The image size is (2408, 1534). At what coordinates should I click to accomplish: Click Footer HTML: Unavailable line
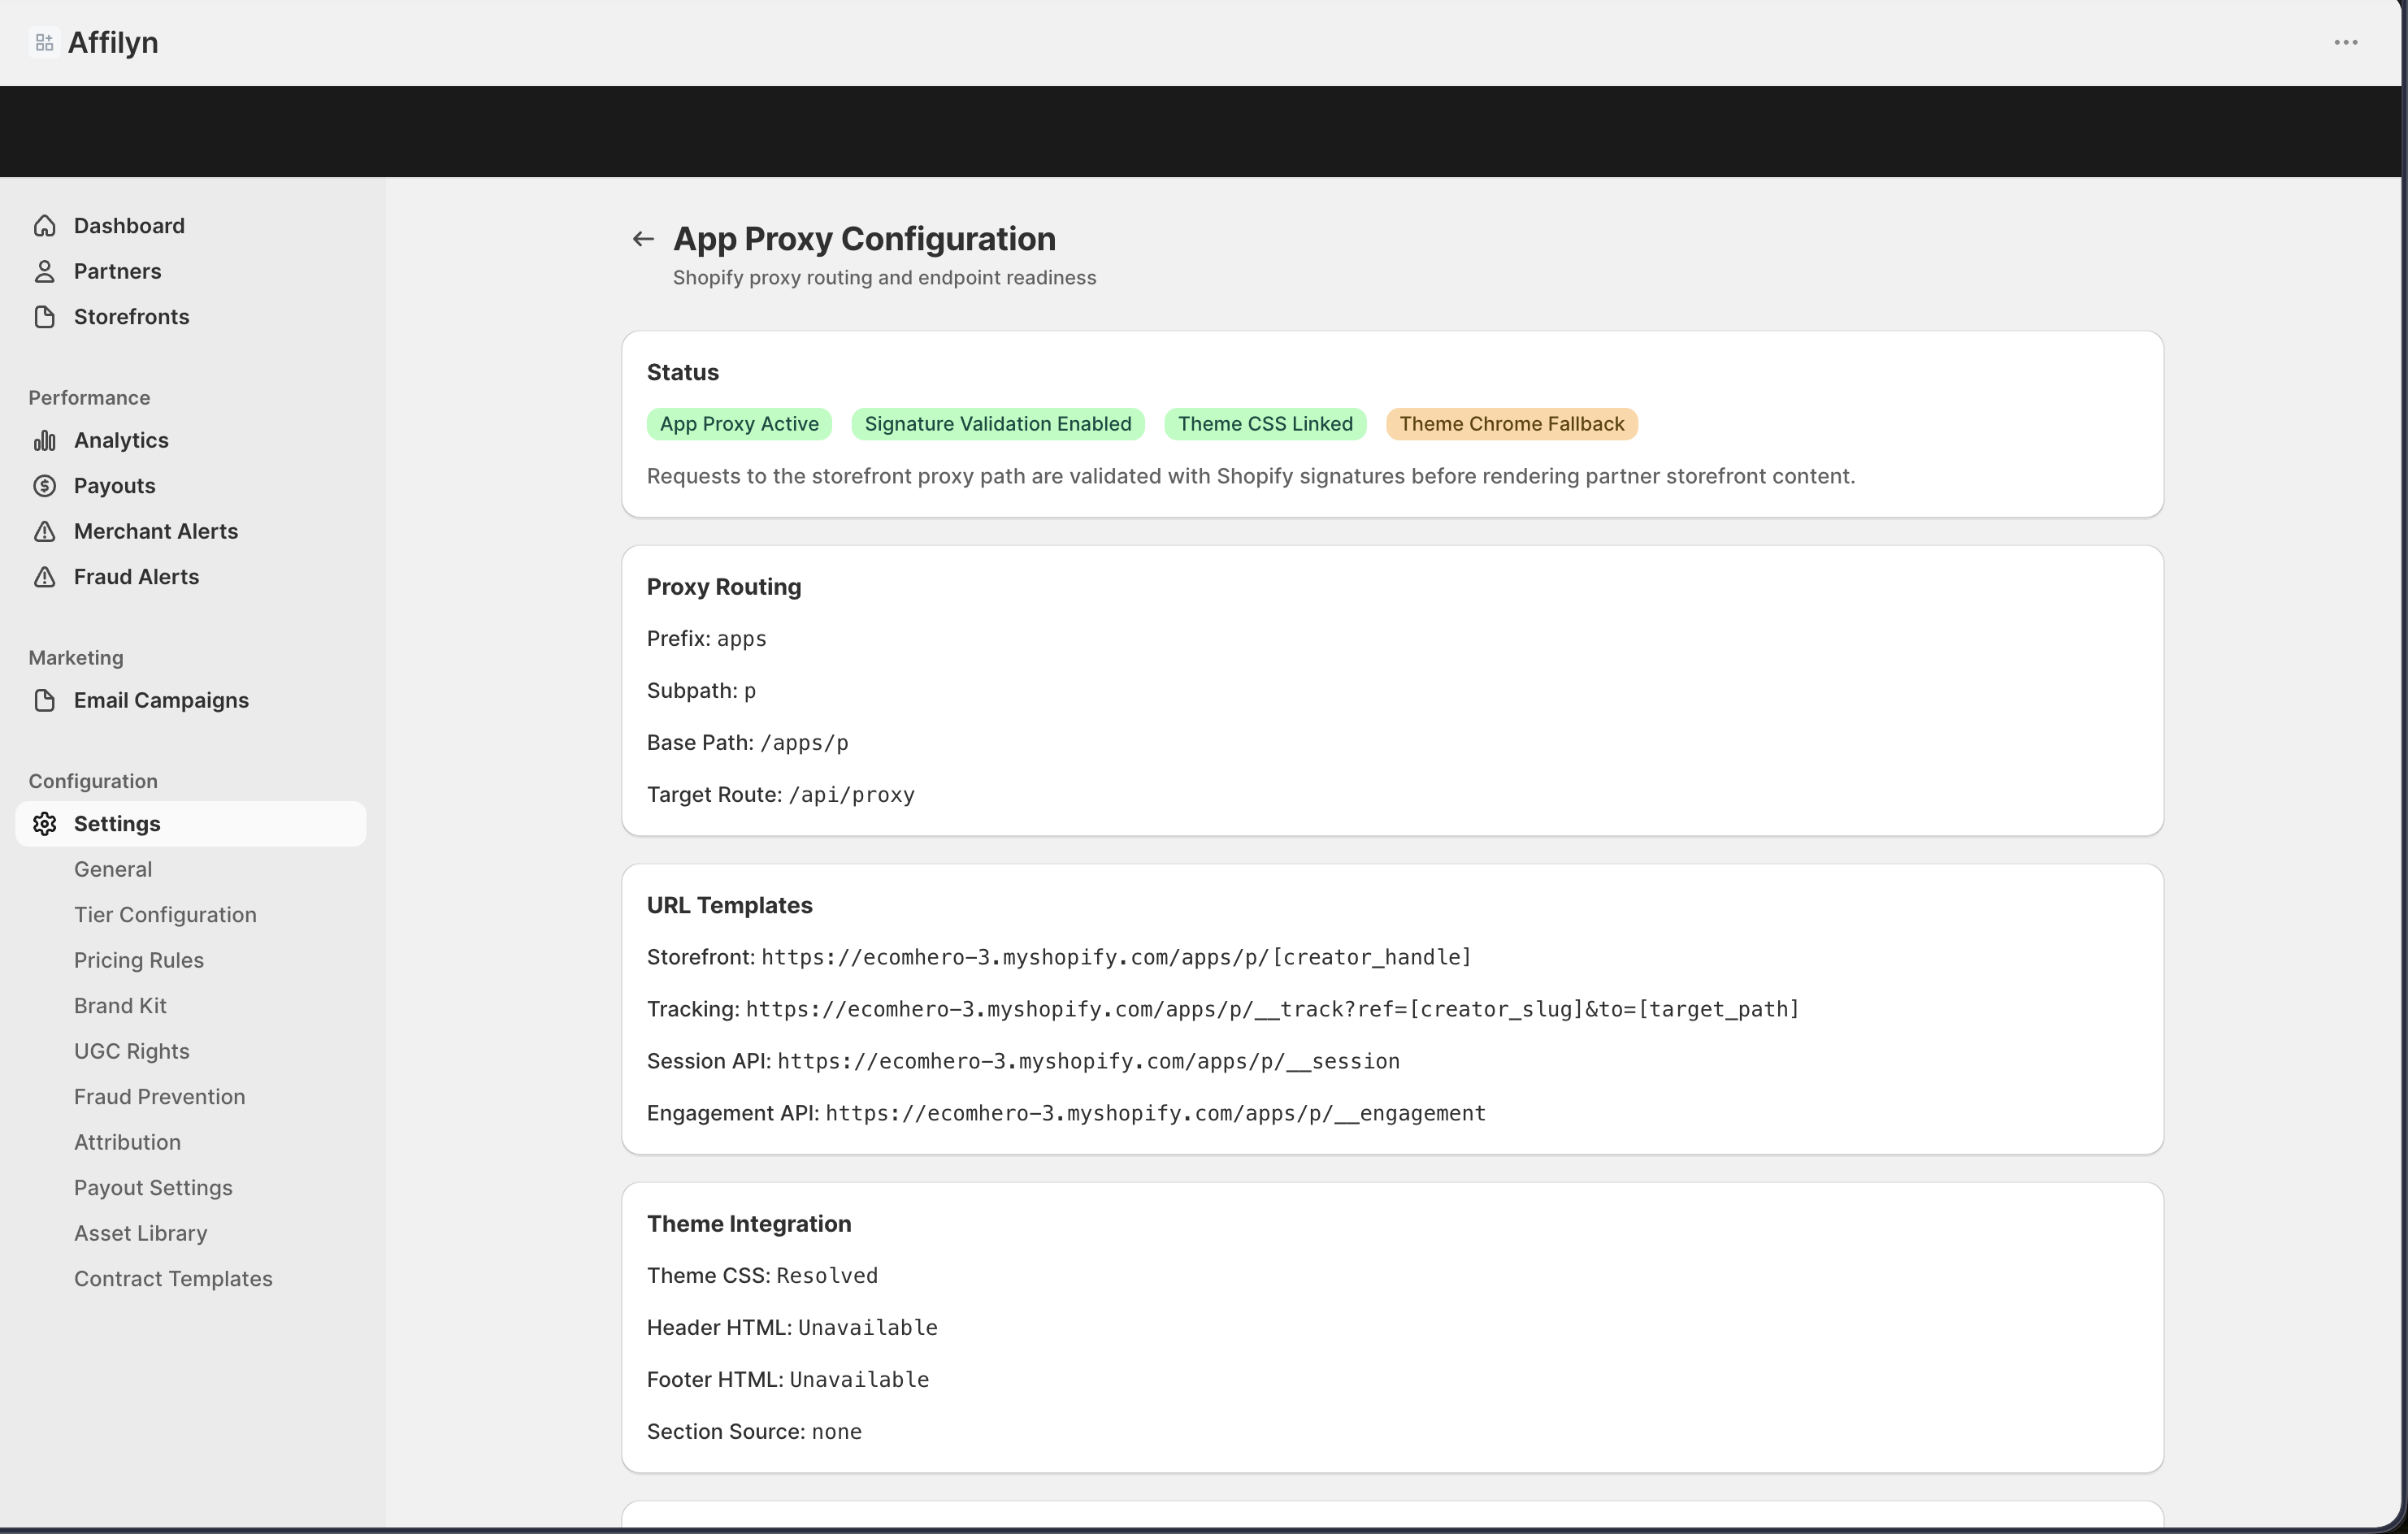click(x=788, y=1380)
